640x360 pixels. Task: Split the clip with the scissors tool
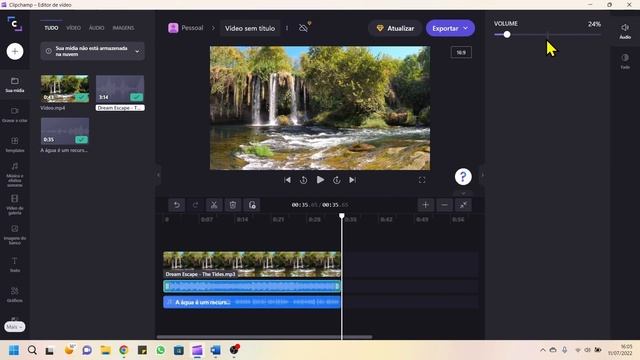(x=214, y=205)
